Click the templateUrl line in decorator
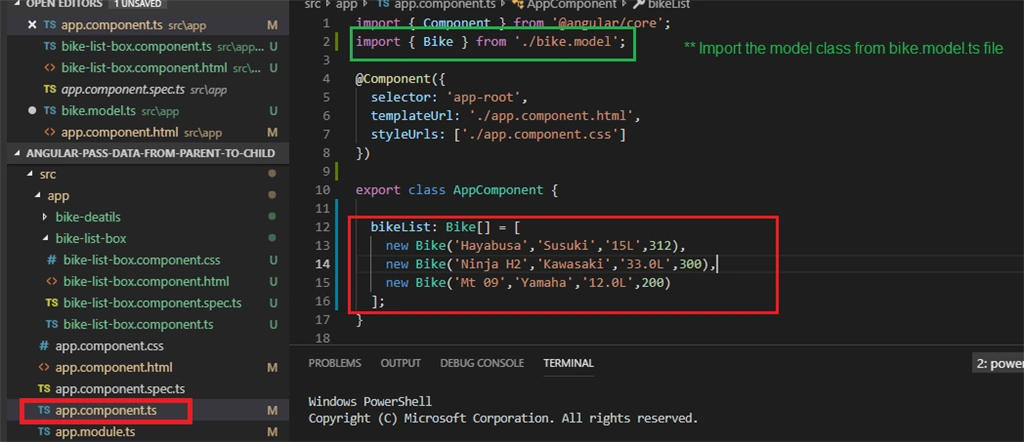Image resolution: width=1024 pixels, height=442 pixels. pos(505,116)
